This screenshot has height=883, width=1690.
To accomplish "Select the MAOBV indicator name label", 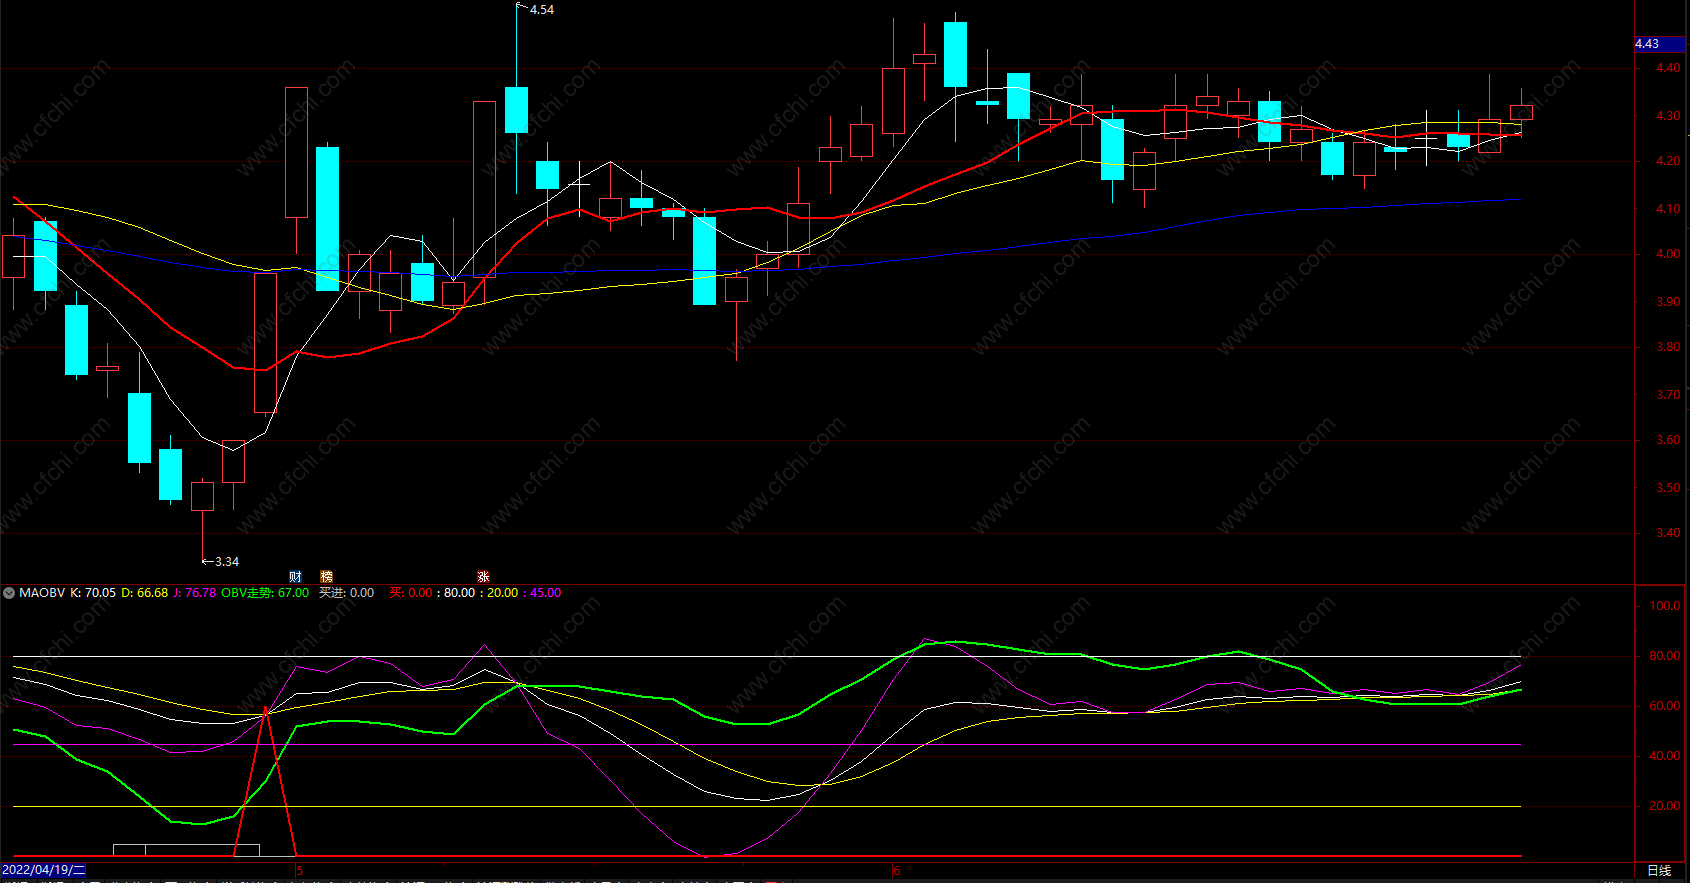I will 42,593.
